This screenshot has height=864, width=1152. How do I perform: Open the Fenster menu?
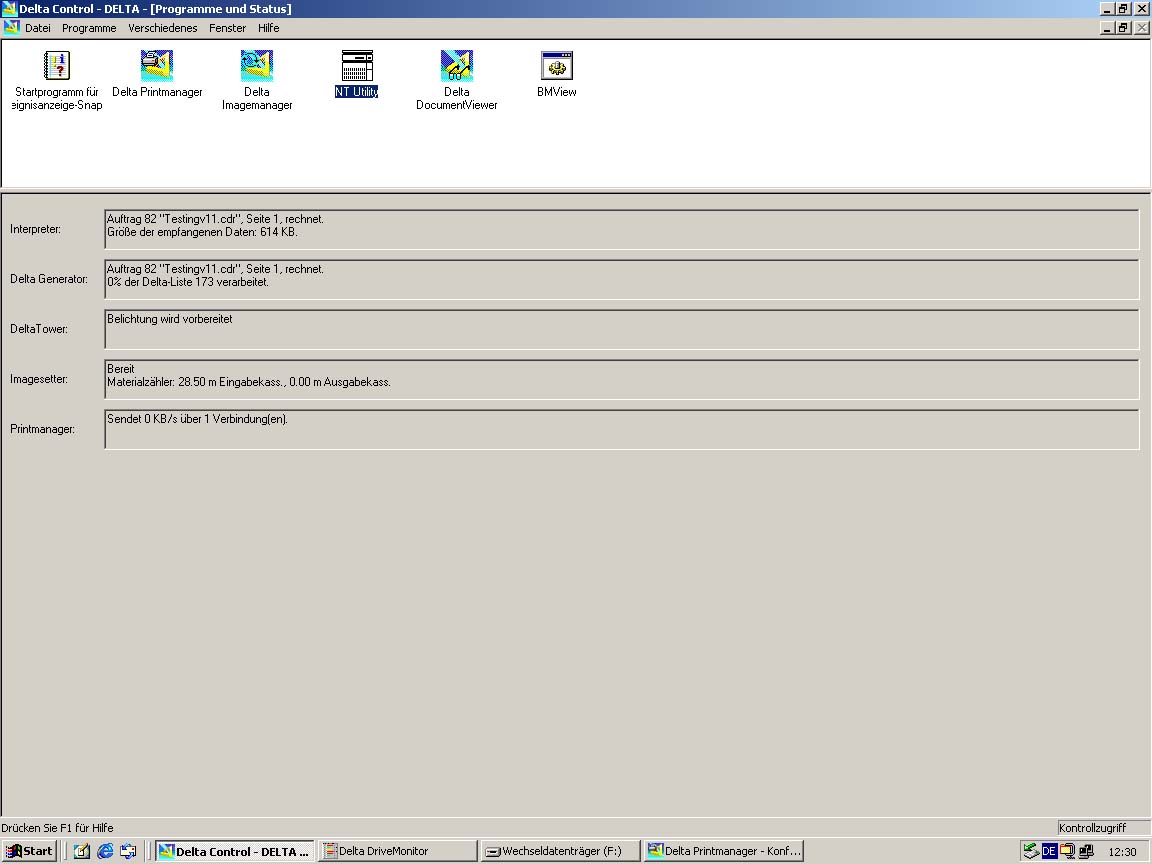tap(227, 28)
